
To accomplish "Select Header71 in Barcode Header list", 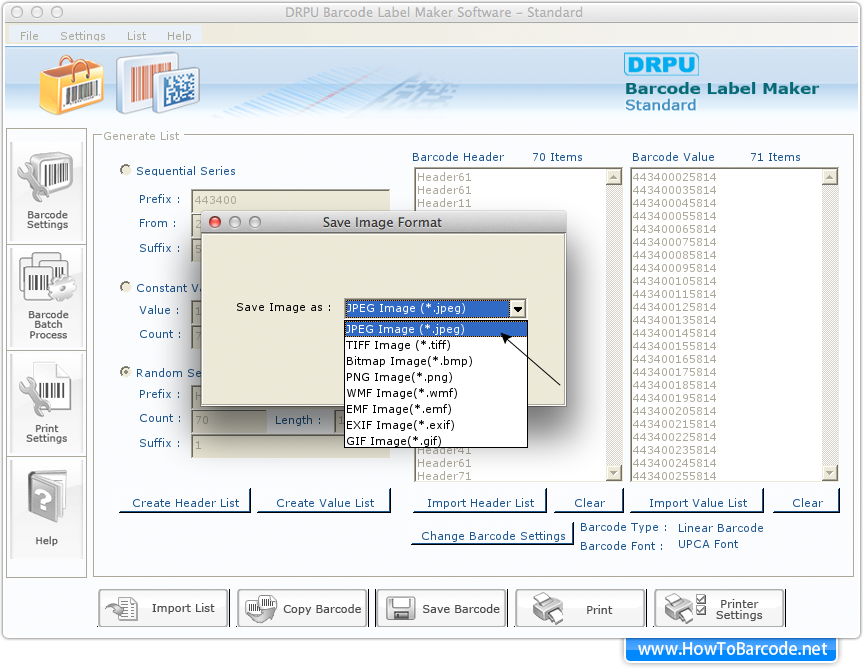I will click(x=444, y=476).
